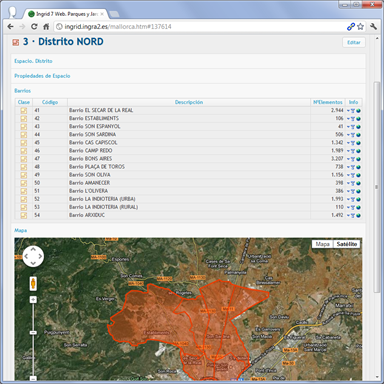Click the Editar button
The width and height of the screenshot is (384, 384).
coord(354,42)
